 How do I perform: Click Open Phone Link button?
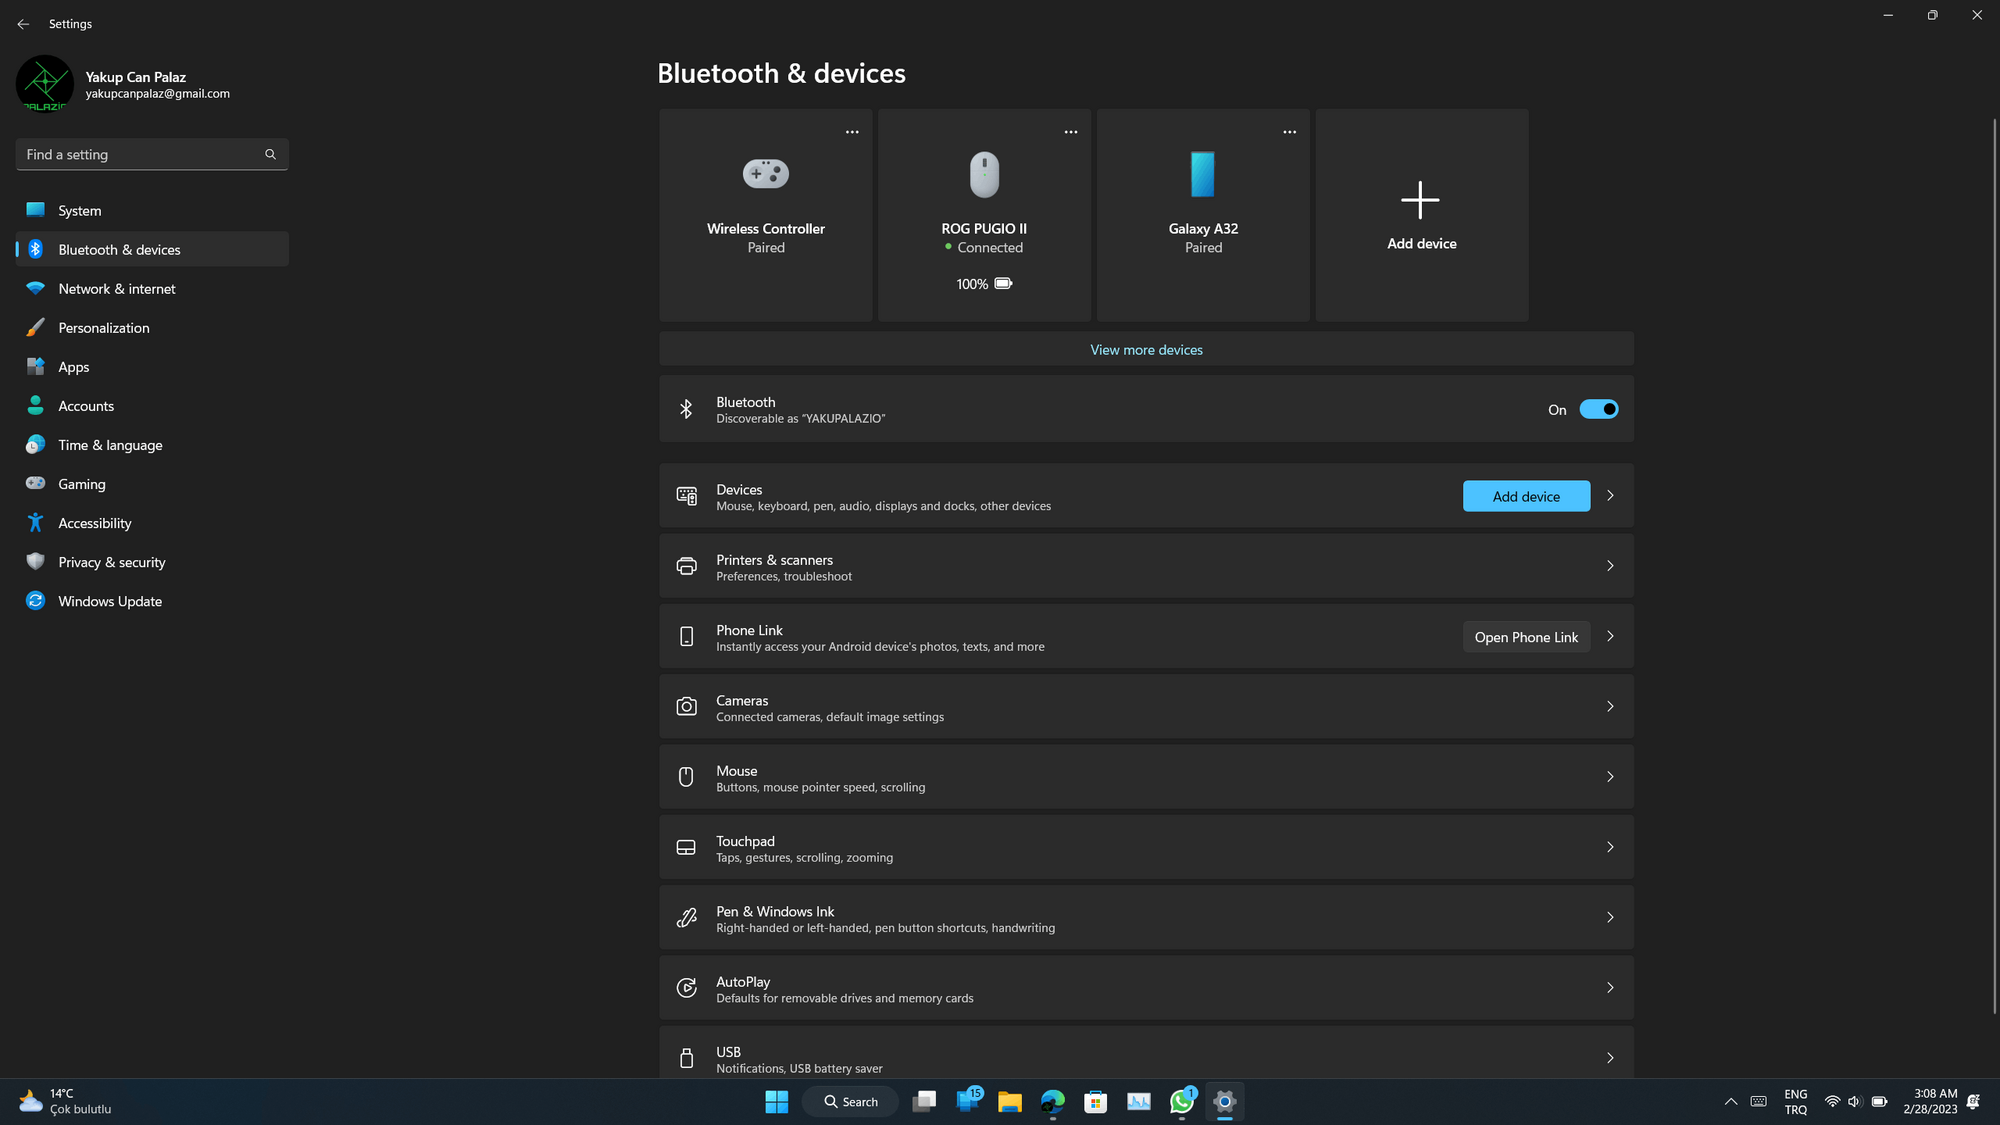point(1526,637)
